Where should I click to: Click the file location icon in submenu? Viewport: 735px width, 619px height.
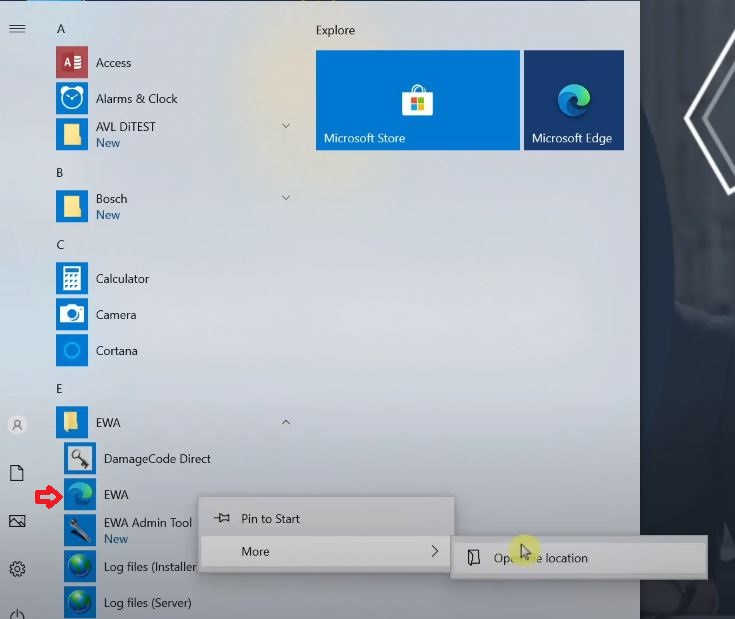click(x=473, y=557)
